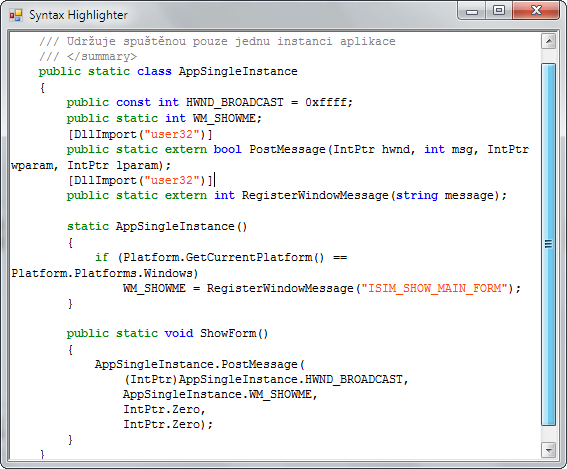This screenshot has width=567, height=469.
Task: Click the const keyword
Action: tap(133, 102)
